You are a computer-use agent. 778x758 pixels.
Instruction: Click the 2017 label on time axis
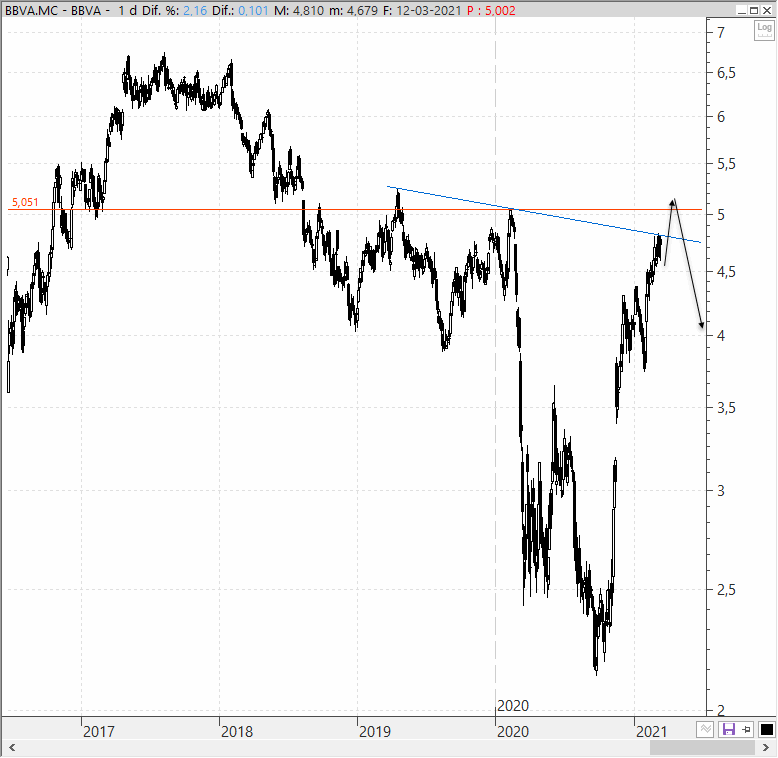98,731
